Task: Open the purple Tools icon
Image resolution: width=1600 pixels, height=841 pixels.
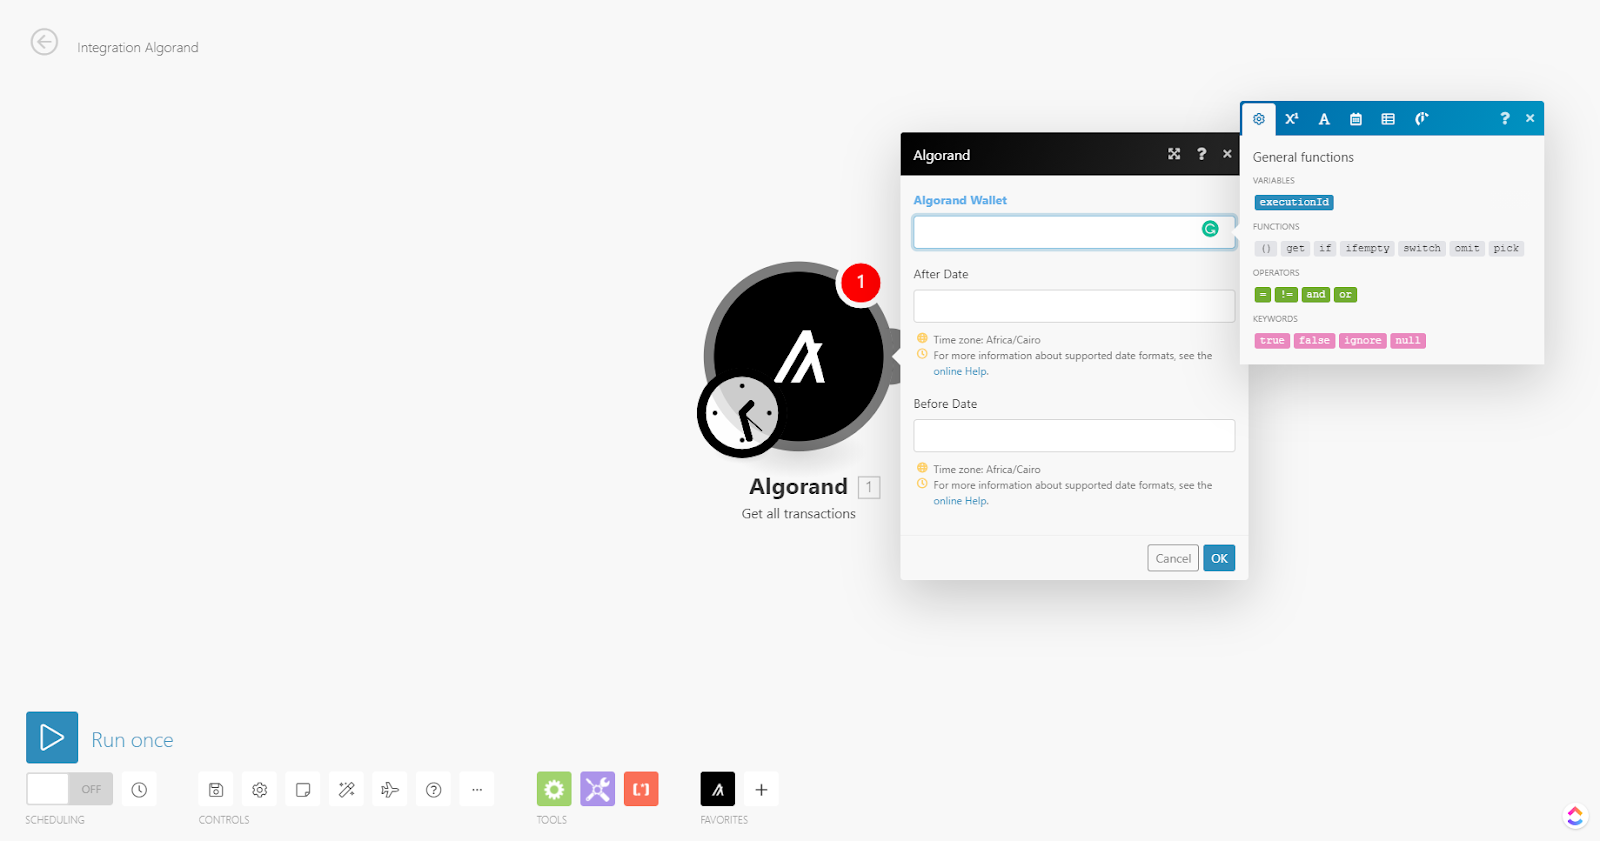Action: pyautogui.click(x=598, y=789)
